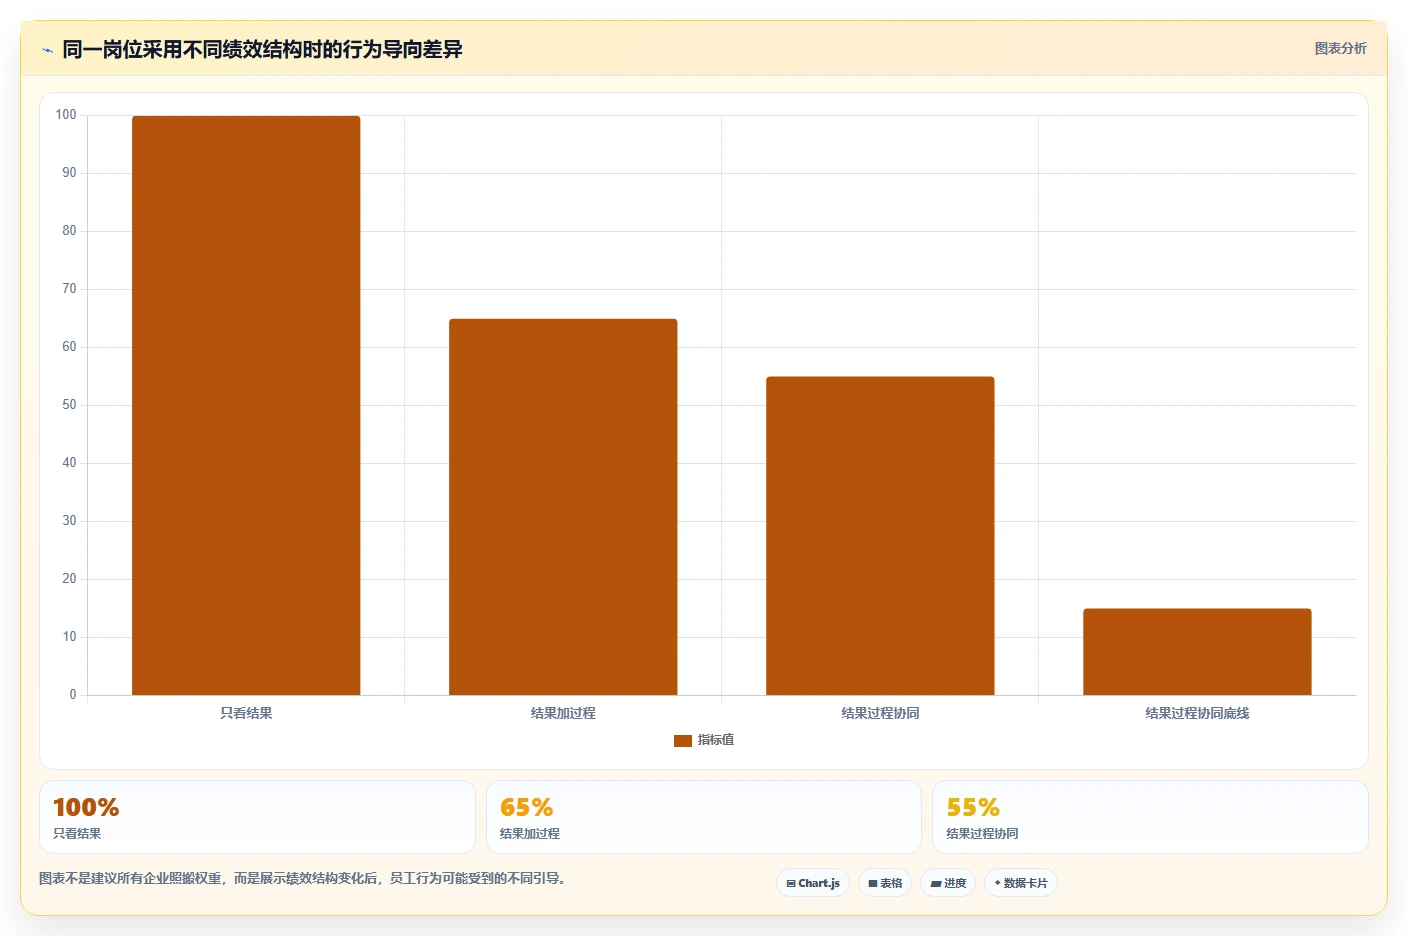
Task: Click the footnote text about 绩效结构变化
Action: [305, 879]
